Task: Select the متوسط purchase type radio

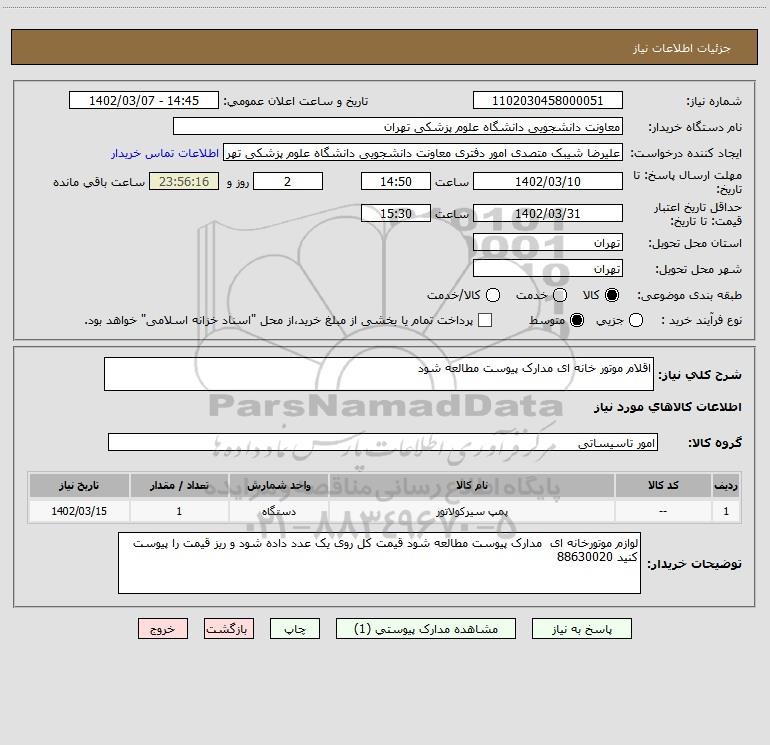Action: 577,321
